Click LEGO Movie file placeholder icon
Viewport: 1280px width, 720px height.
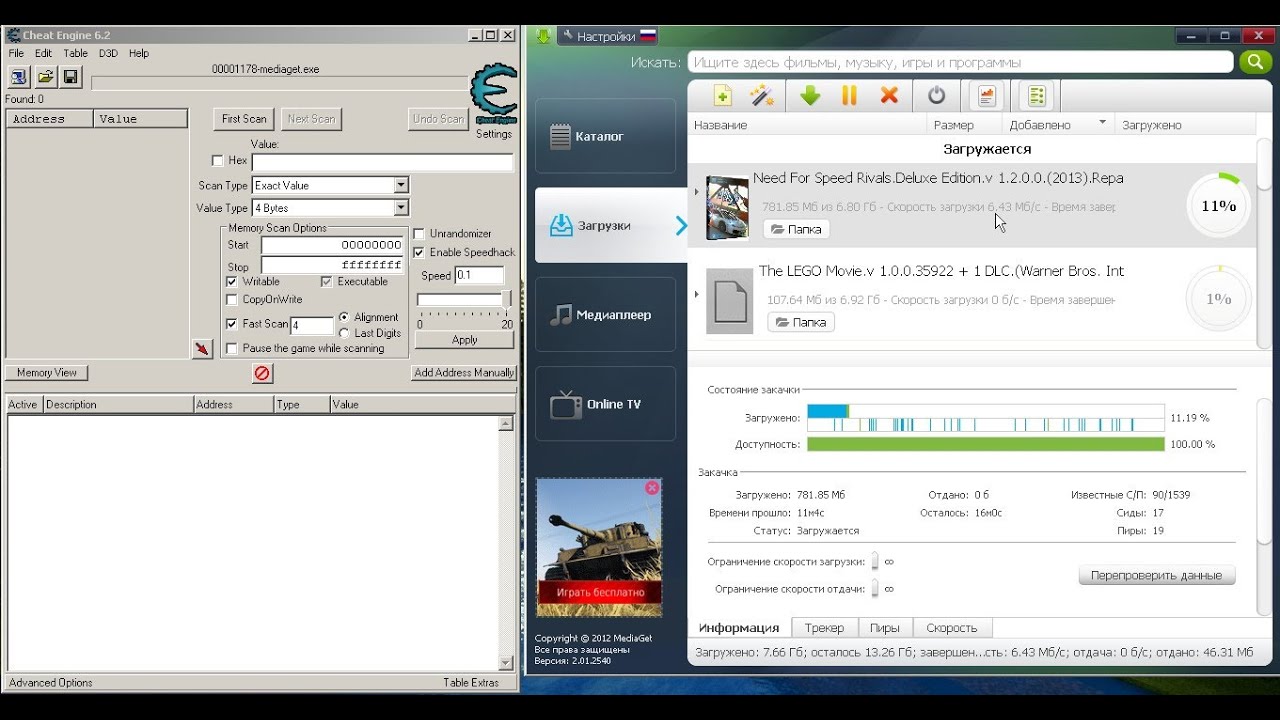coord(729,301)
